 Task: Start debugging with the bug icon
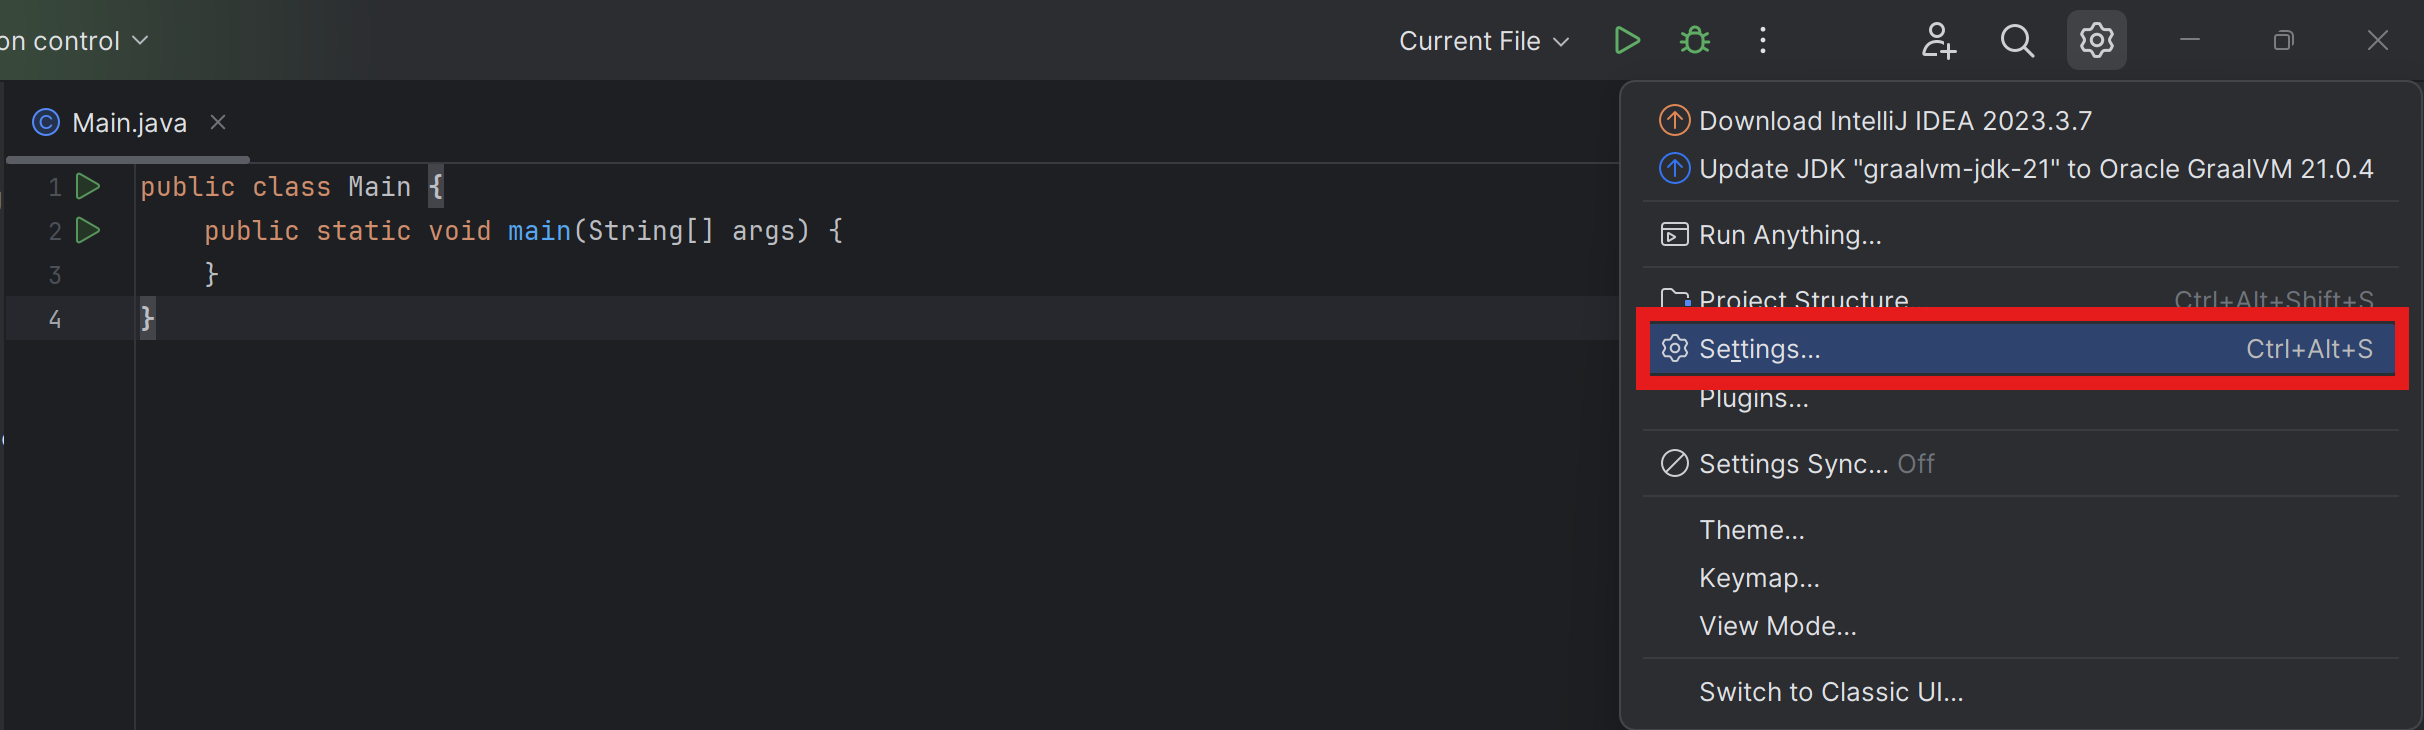point(1693,40)
